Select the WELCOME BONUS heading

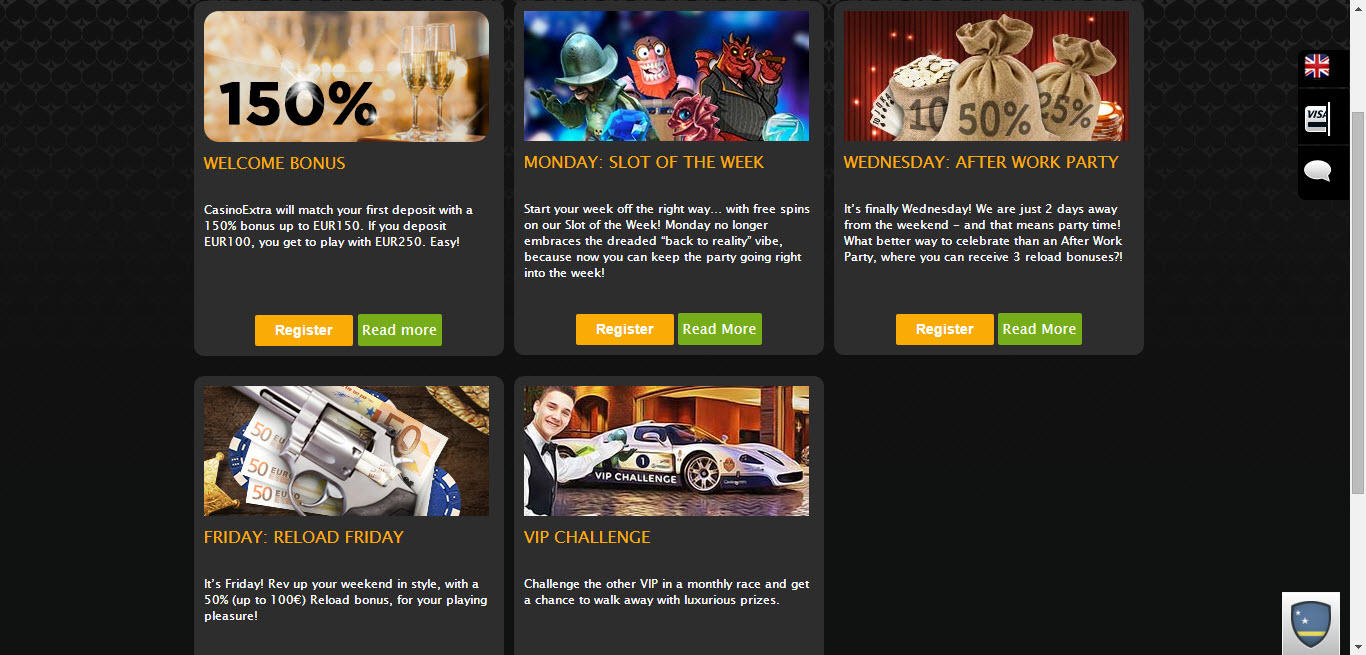(x=274, y=163)
